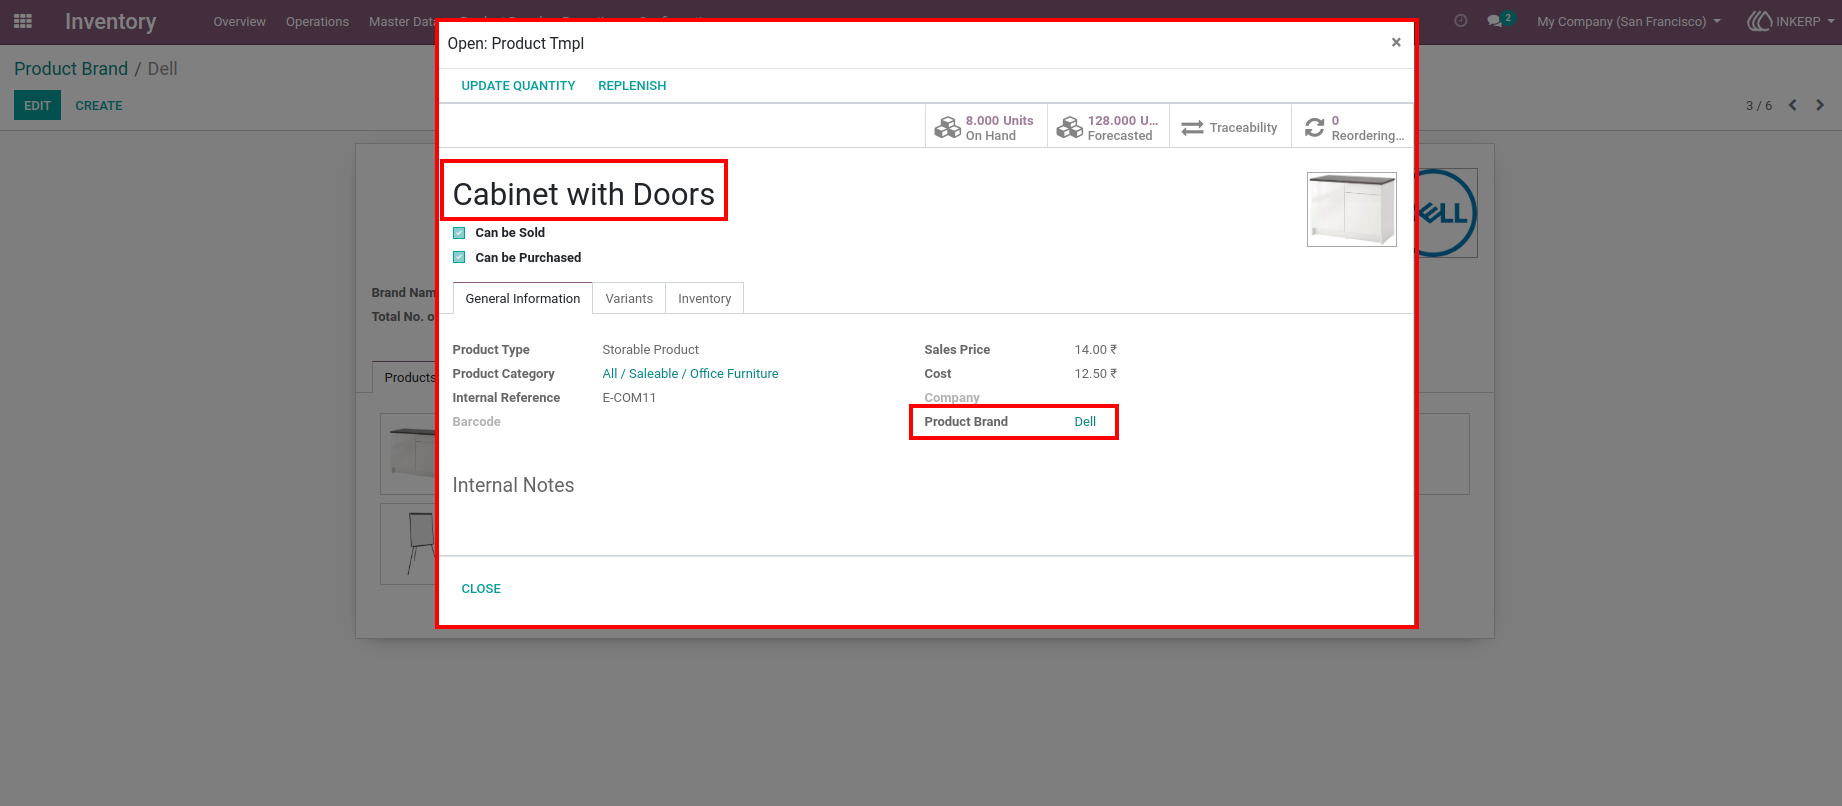Toggle the Can be Purchased checkbox
The image size is (1842, 806).
[459, 258]
